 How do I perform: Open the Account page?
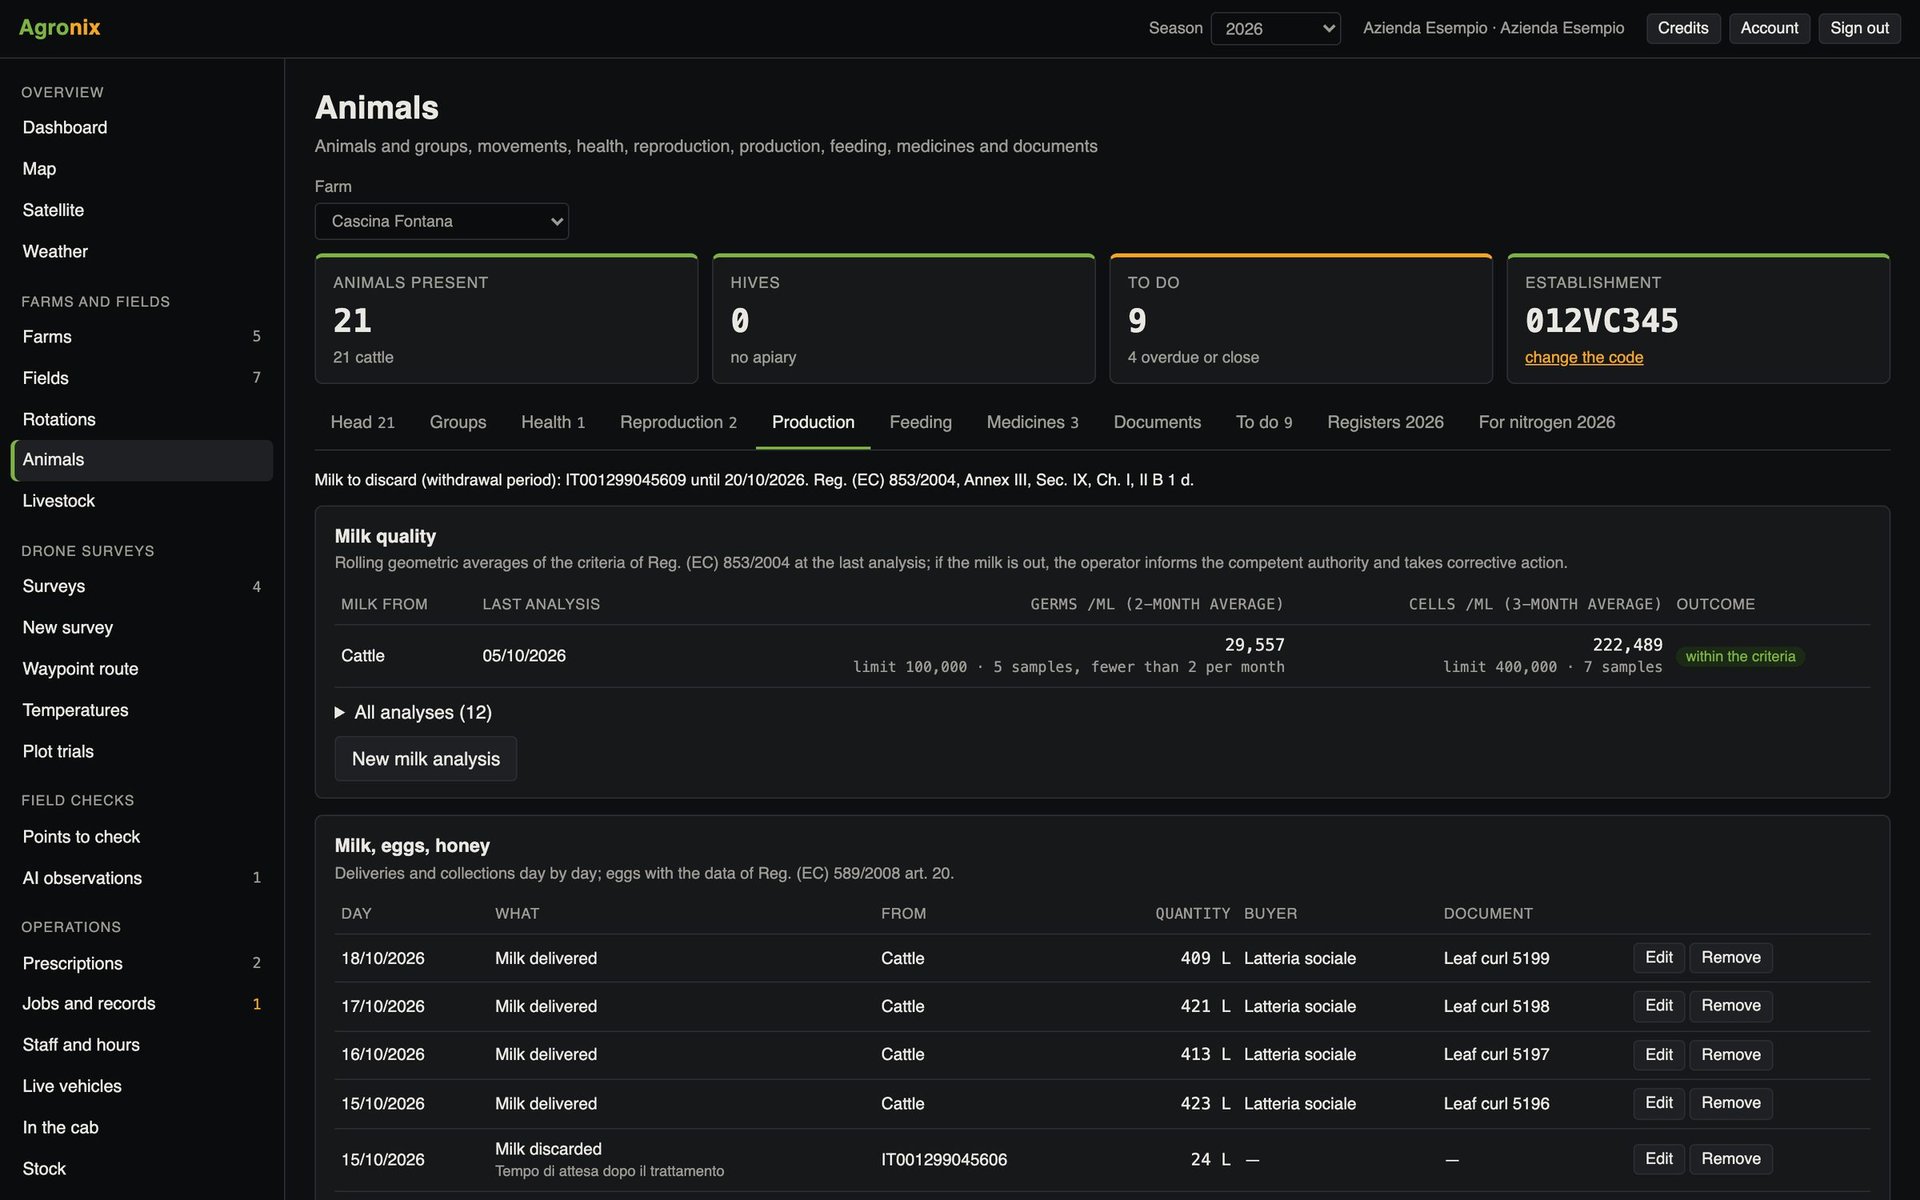click(1769, 28)
